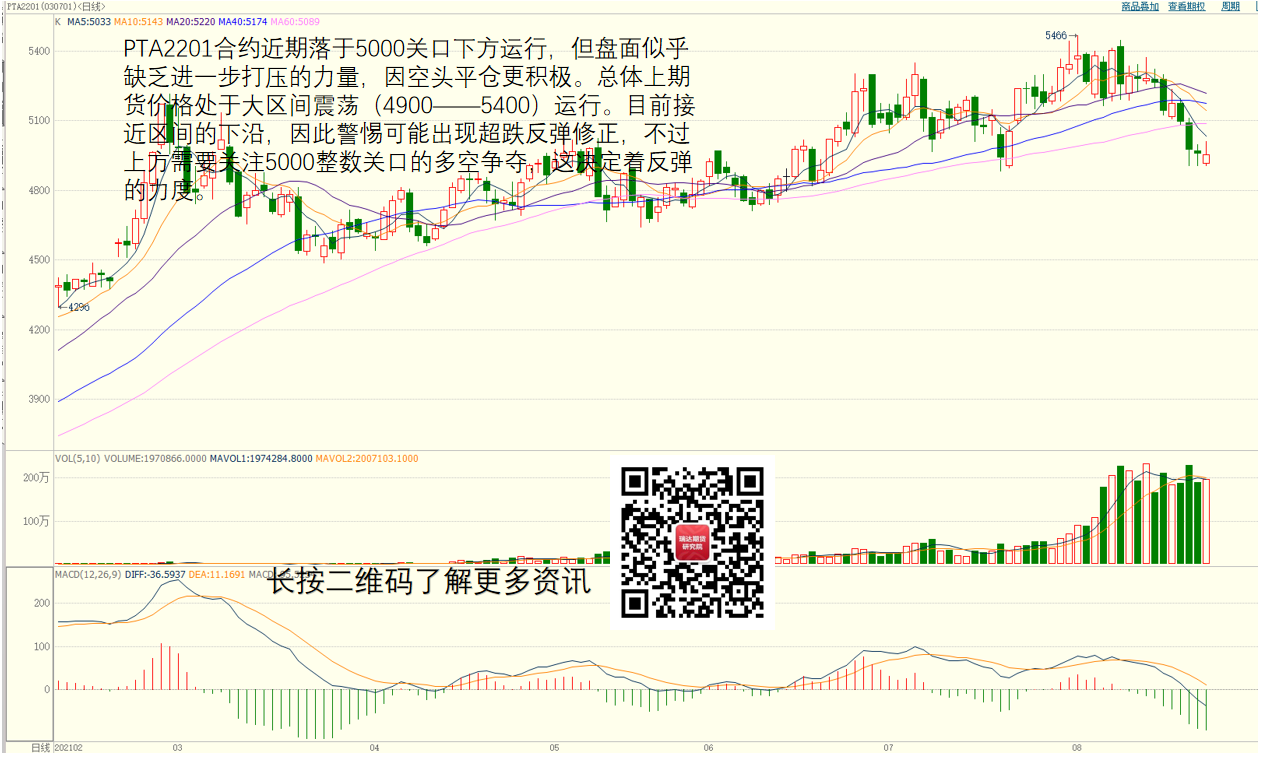Open the 周期 period menu

pos(1230,6)
